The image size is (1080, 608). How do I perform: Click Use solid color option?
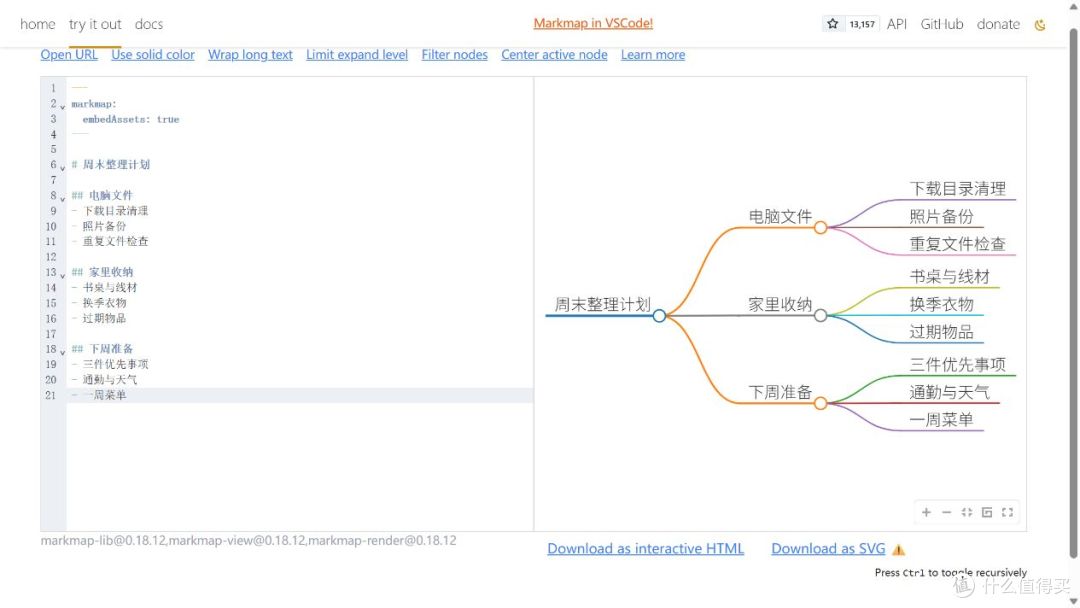(x=153, y=54)
